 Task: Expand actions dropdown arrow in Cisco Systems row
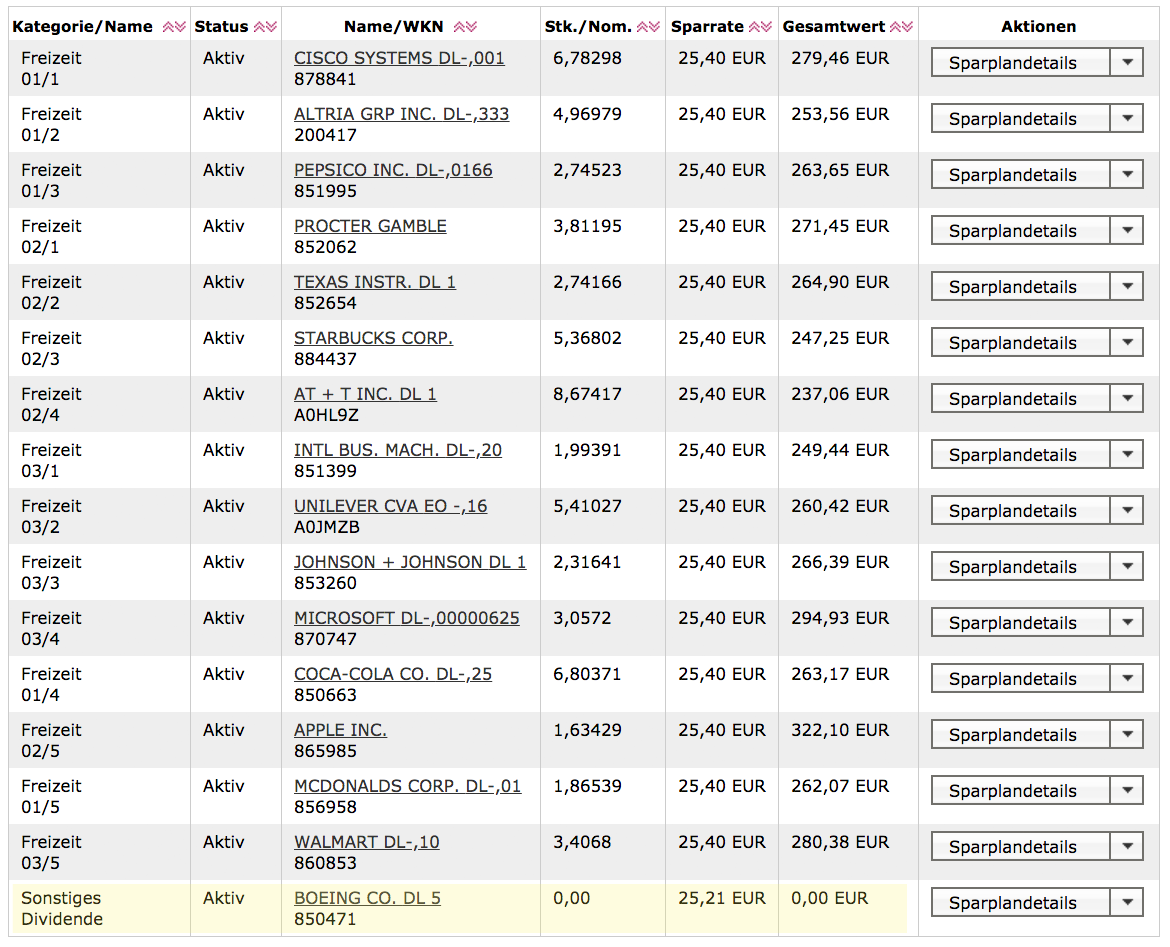(1127, 63)
